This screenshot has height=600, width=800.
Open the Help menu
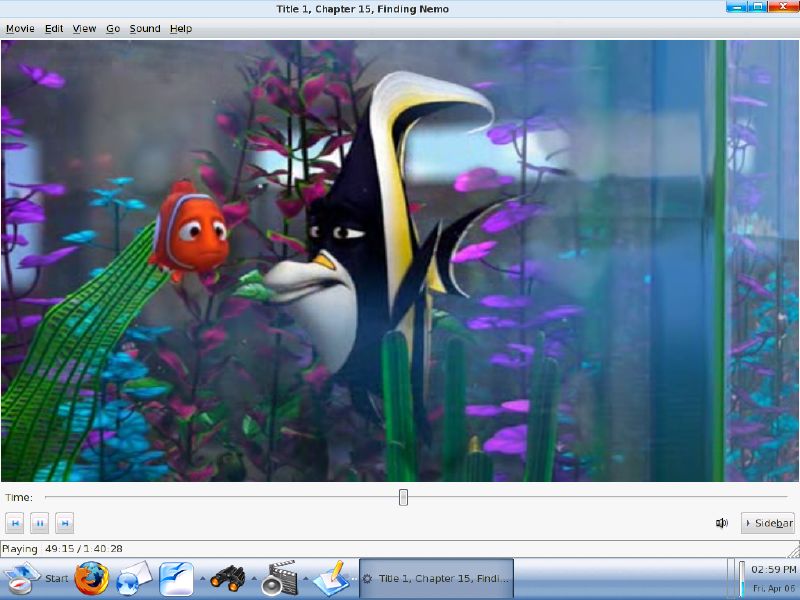pyautogui.click(x=181, y=29)
